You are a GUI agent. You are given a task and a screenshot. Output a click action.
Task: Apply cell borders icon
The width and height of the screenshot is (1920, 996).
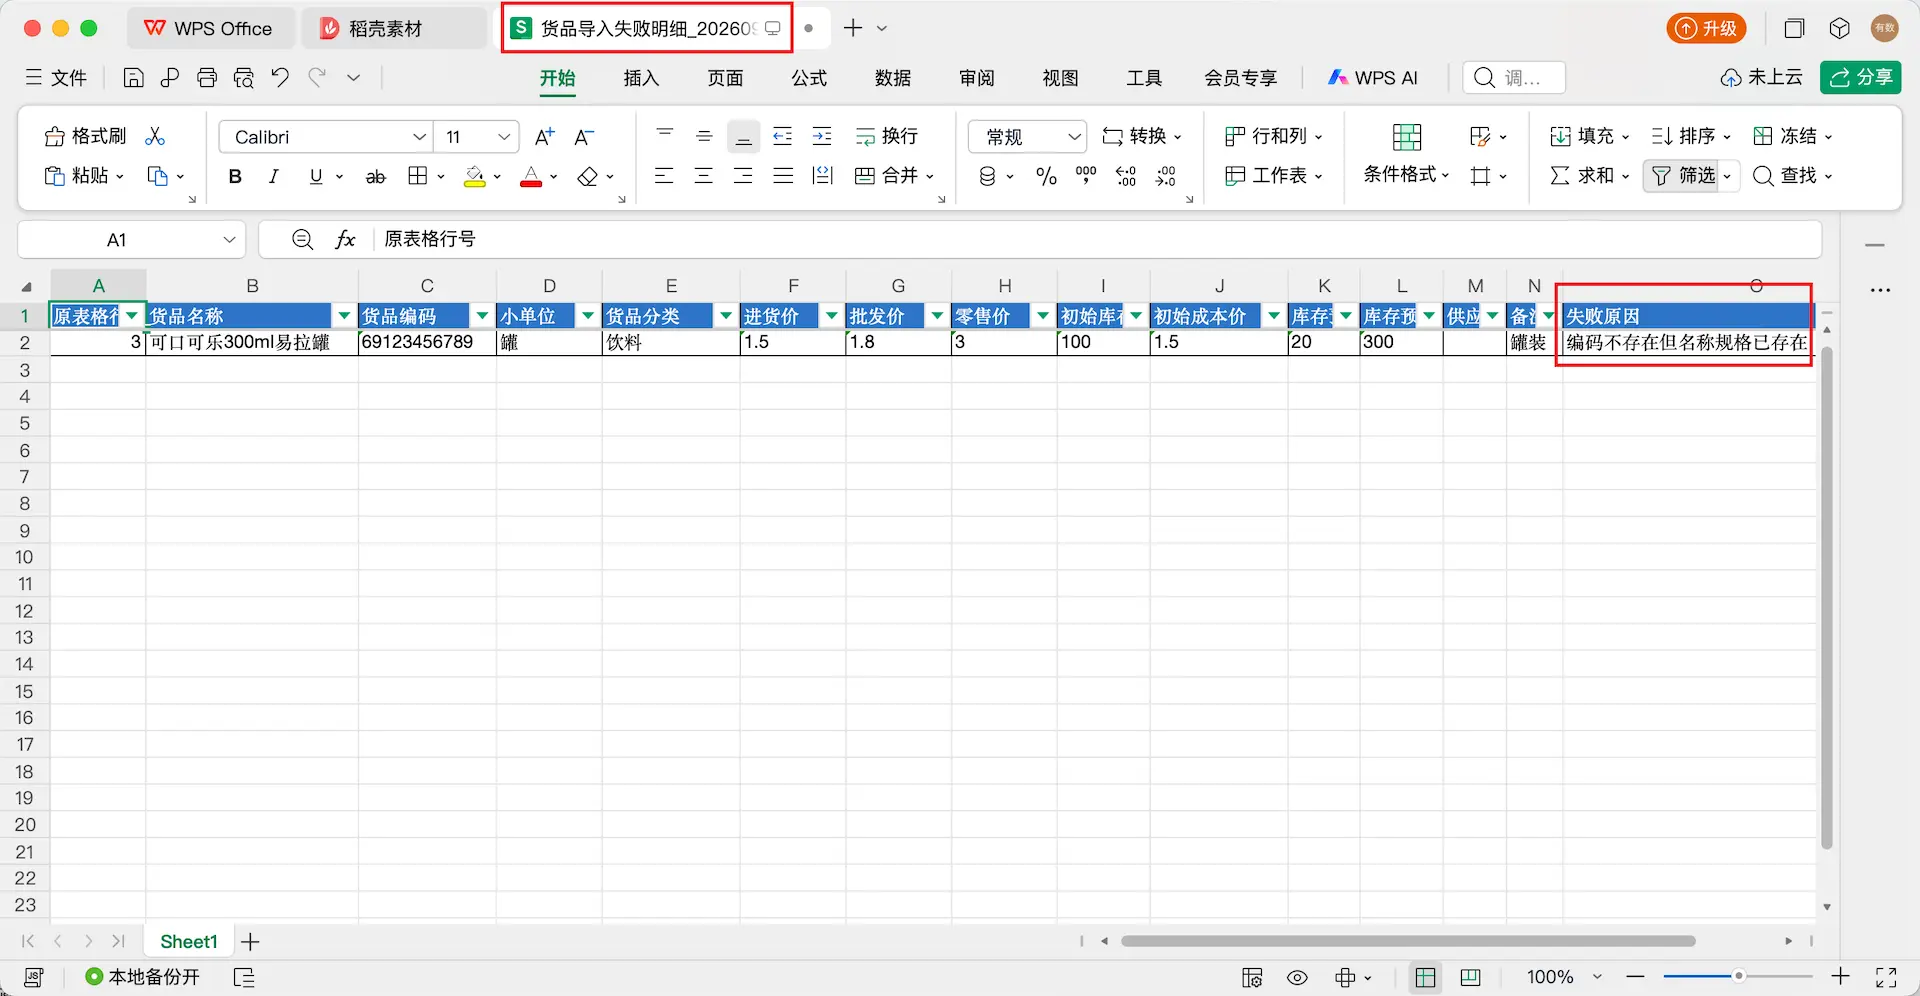pyautogui.click(x=418, y=176)
